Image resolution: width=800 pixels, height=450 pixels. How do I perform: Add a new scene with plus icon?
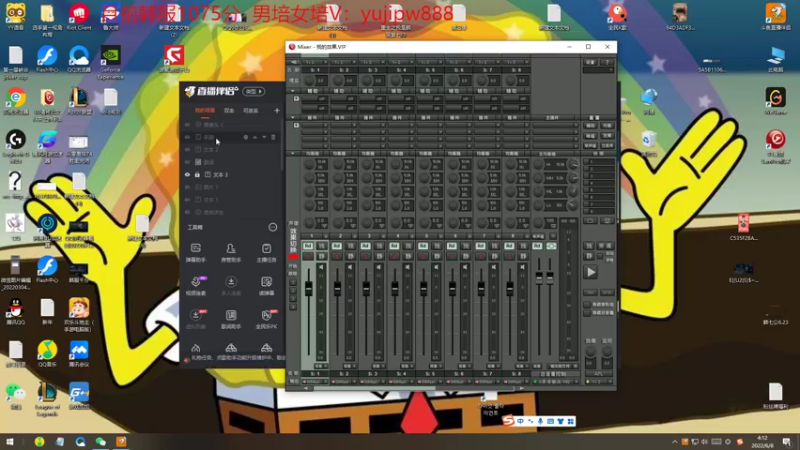[x=277, y=110]
